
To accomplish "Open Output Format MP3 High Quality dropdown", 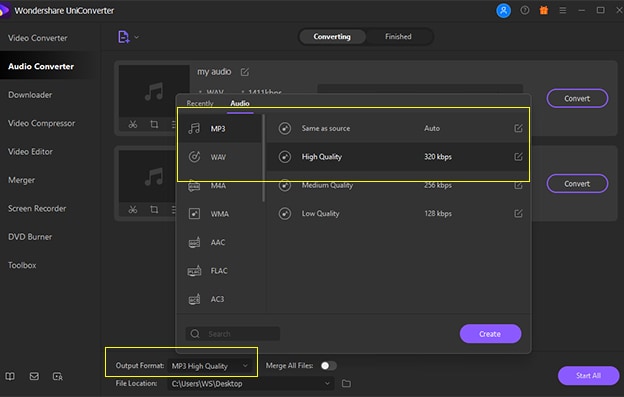I will tap(210, 366).
